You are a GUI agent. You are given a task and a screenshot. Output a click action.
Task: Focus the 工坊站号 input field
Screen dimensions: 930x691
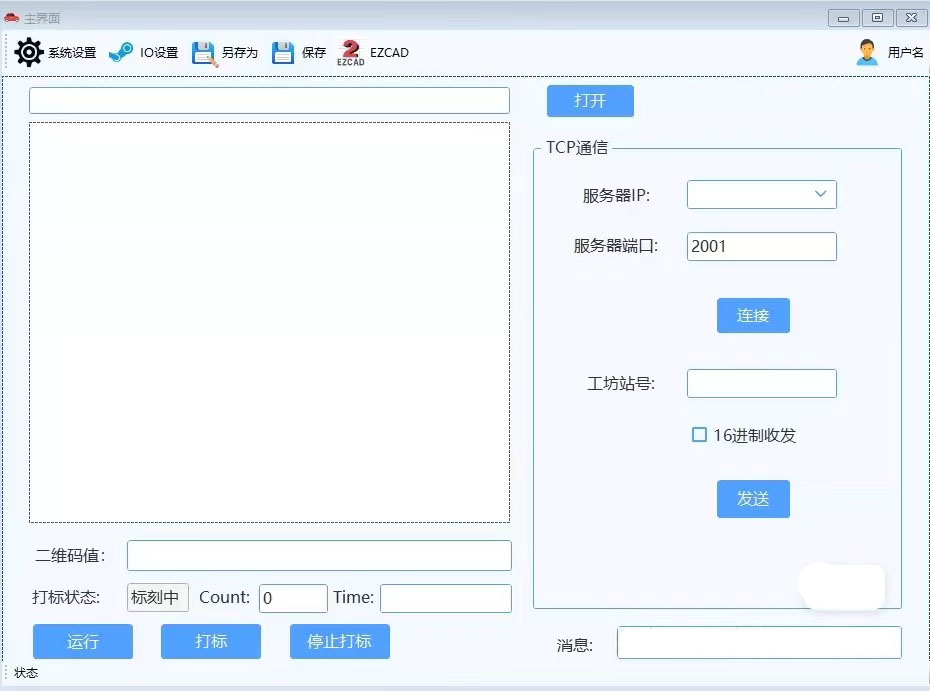(x=762, y=383)
